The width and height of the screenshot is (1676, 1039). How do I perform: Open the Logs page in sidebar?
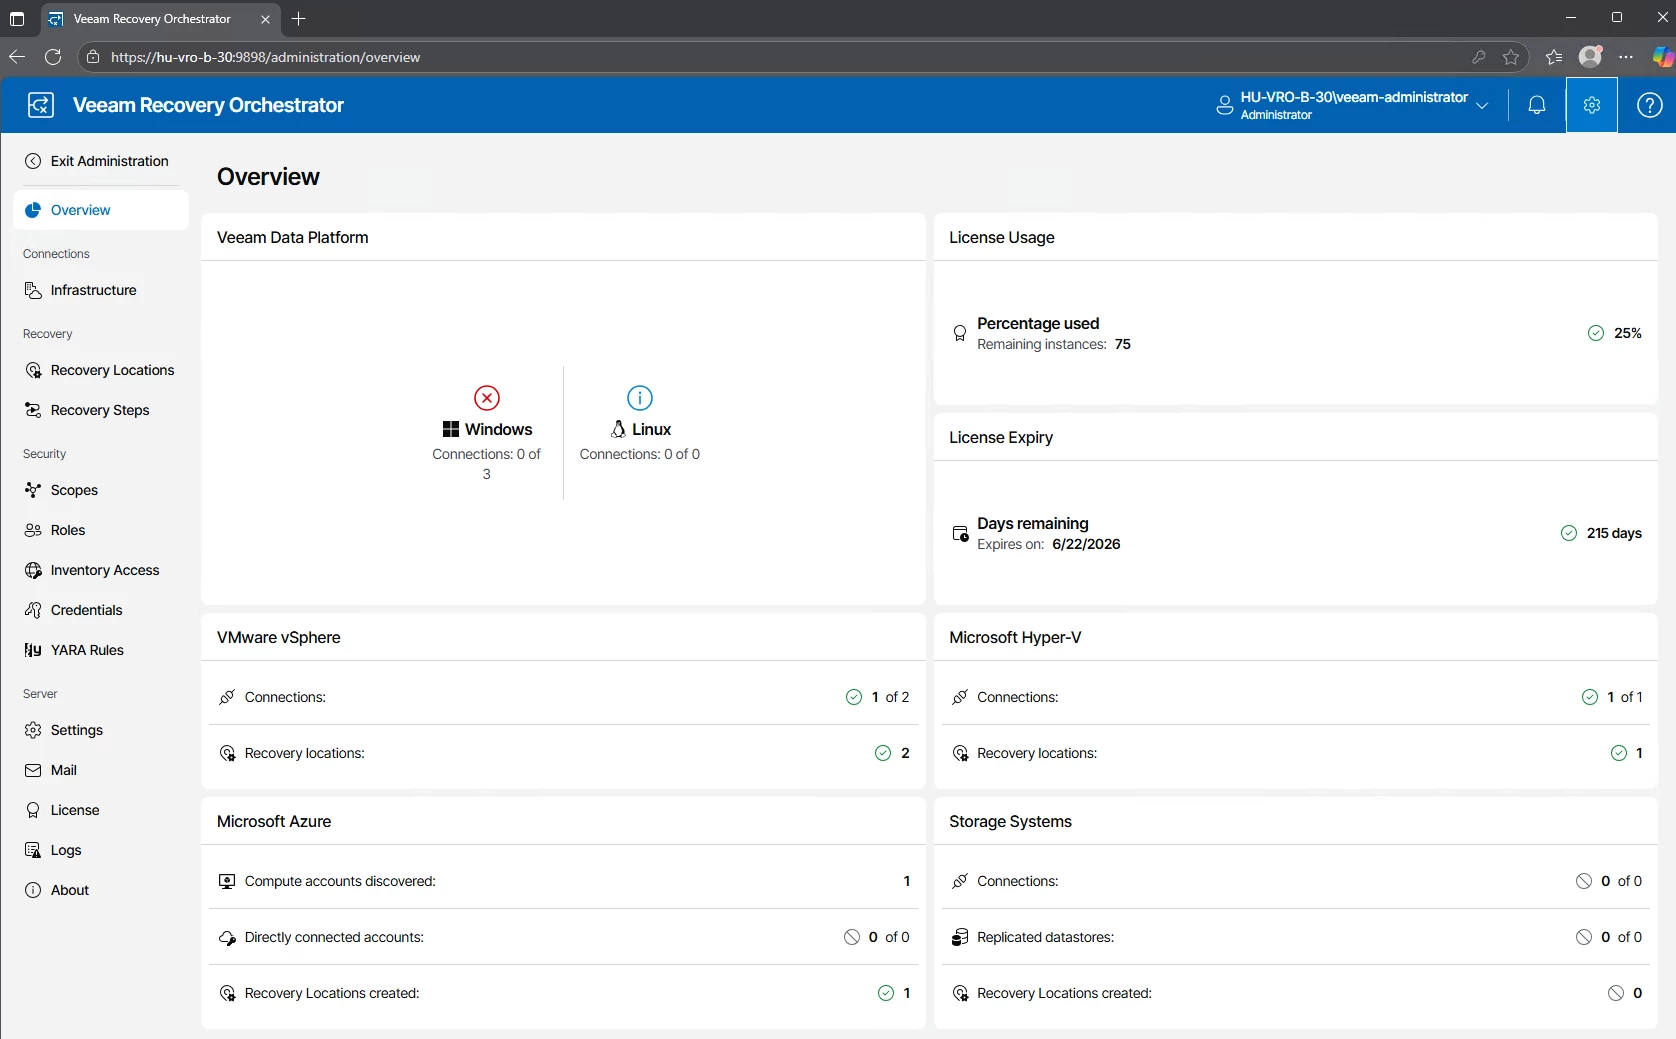[66, 850]
